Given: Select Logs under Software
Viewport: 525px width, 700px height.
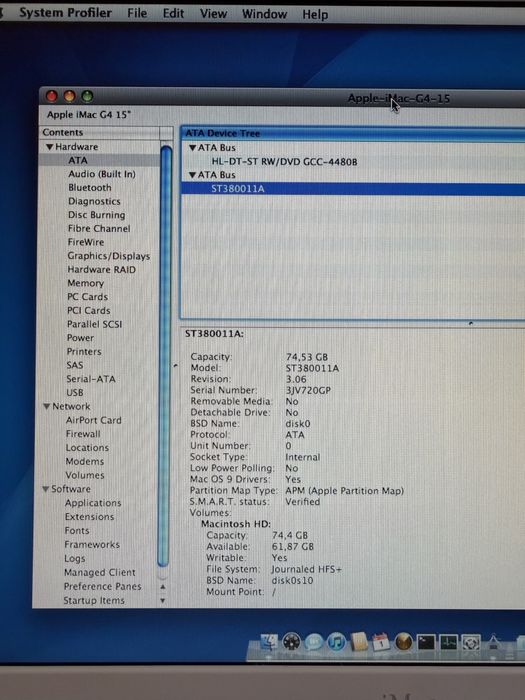Looking at the screenshot, I should pyautogui.click(x=75, y=558).
